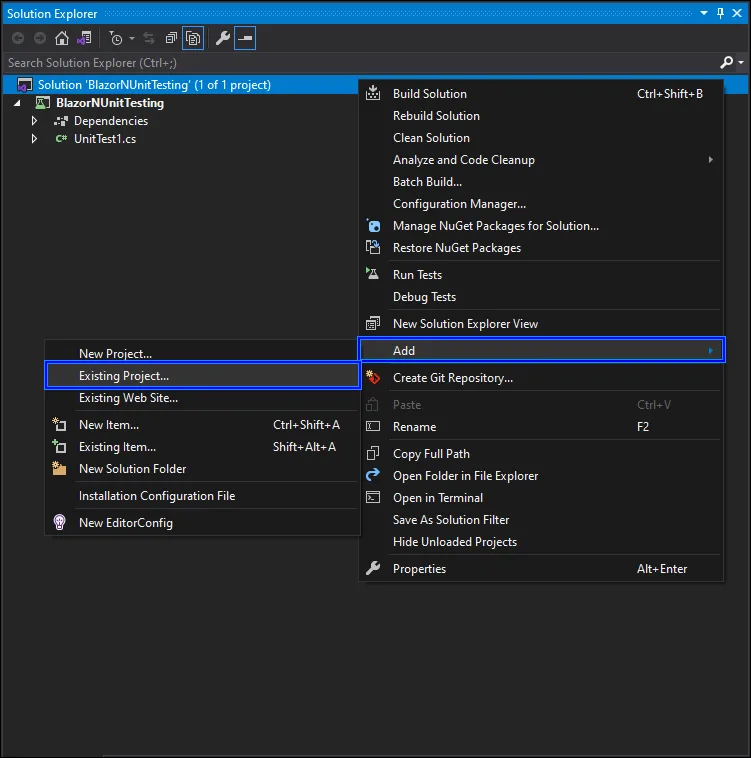Click the Run Tests flask icon

[373, 274]
